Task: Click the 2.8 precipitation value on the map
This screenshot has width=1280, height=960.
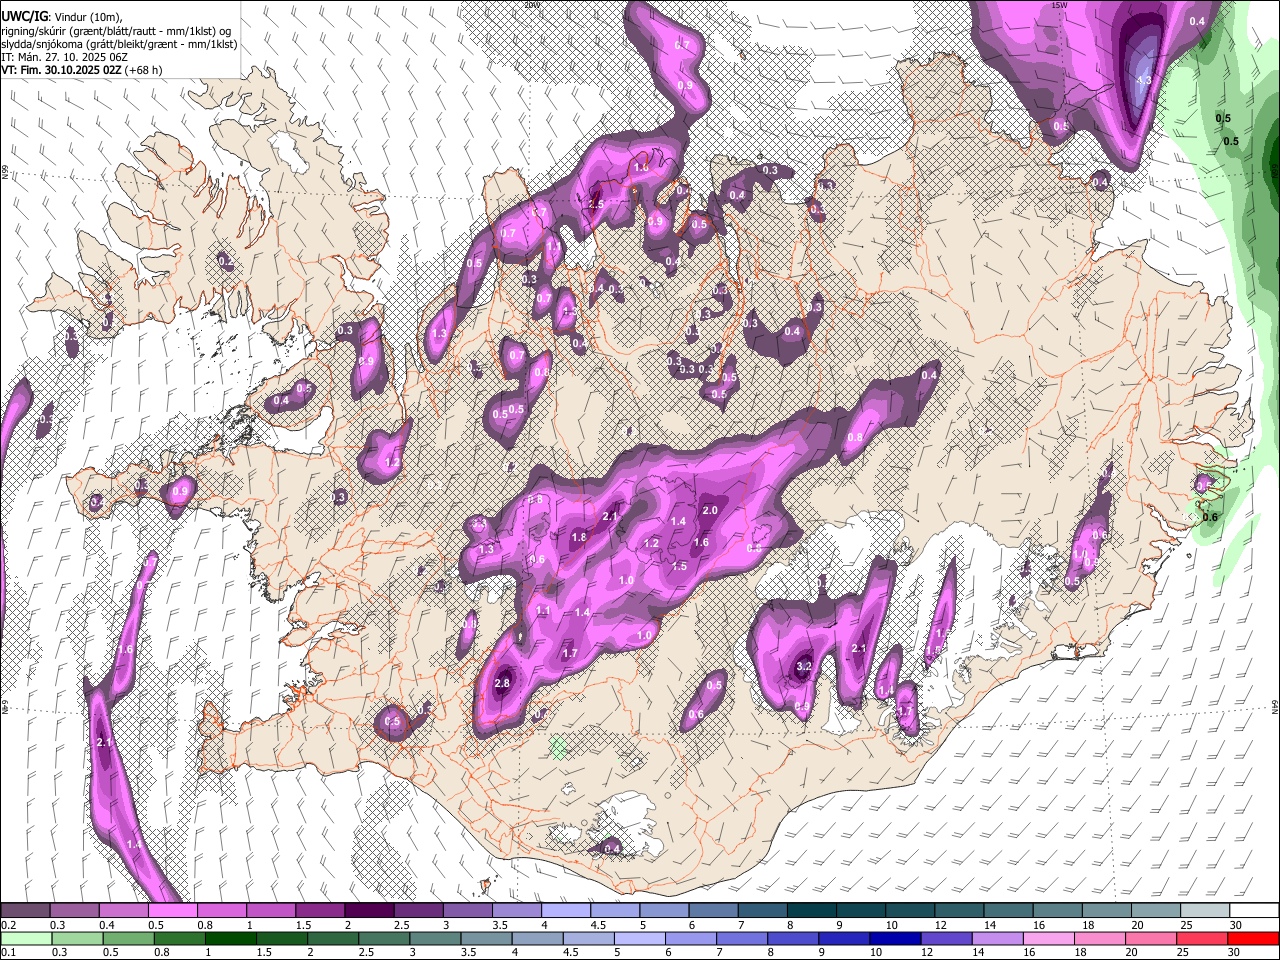Action: coord(502,683)
